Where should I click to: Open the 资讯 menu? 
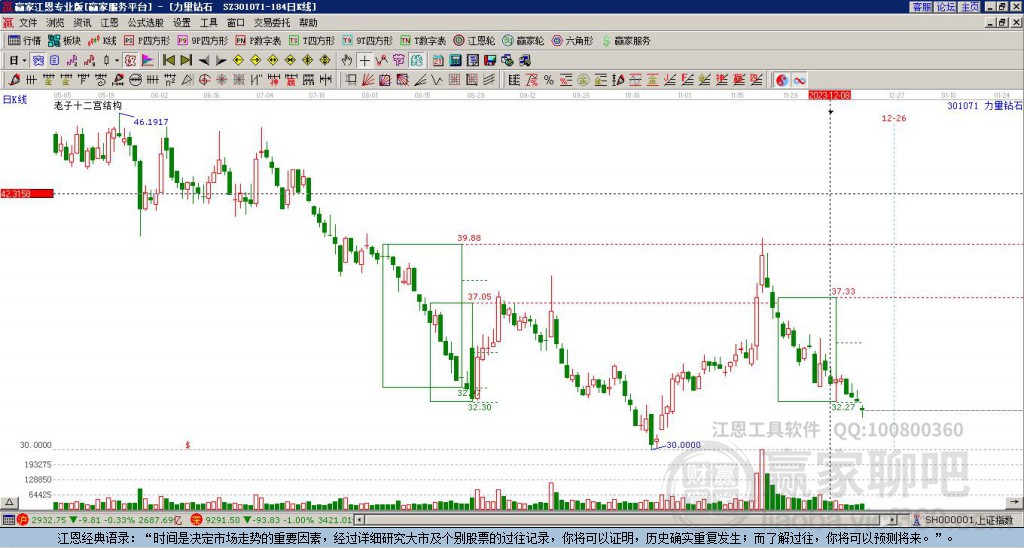[x=82, y=23]
